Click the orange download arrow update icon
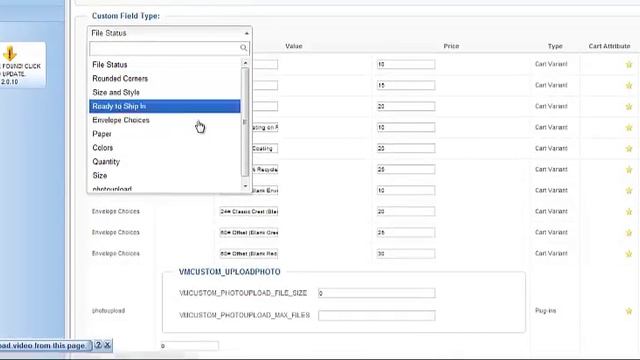This screenshot has width=640, height=360. [9, 53]
